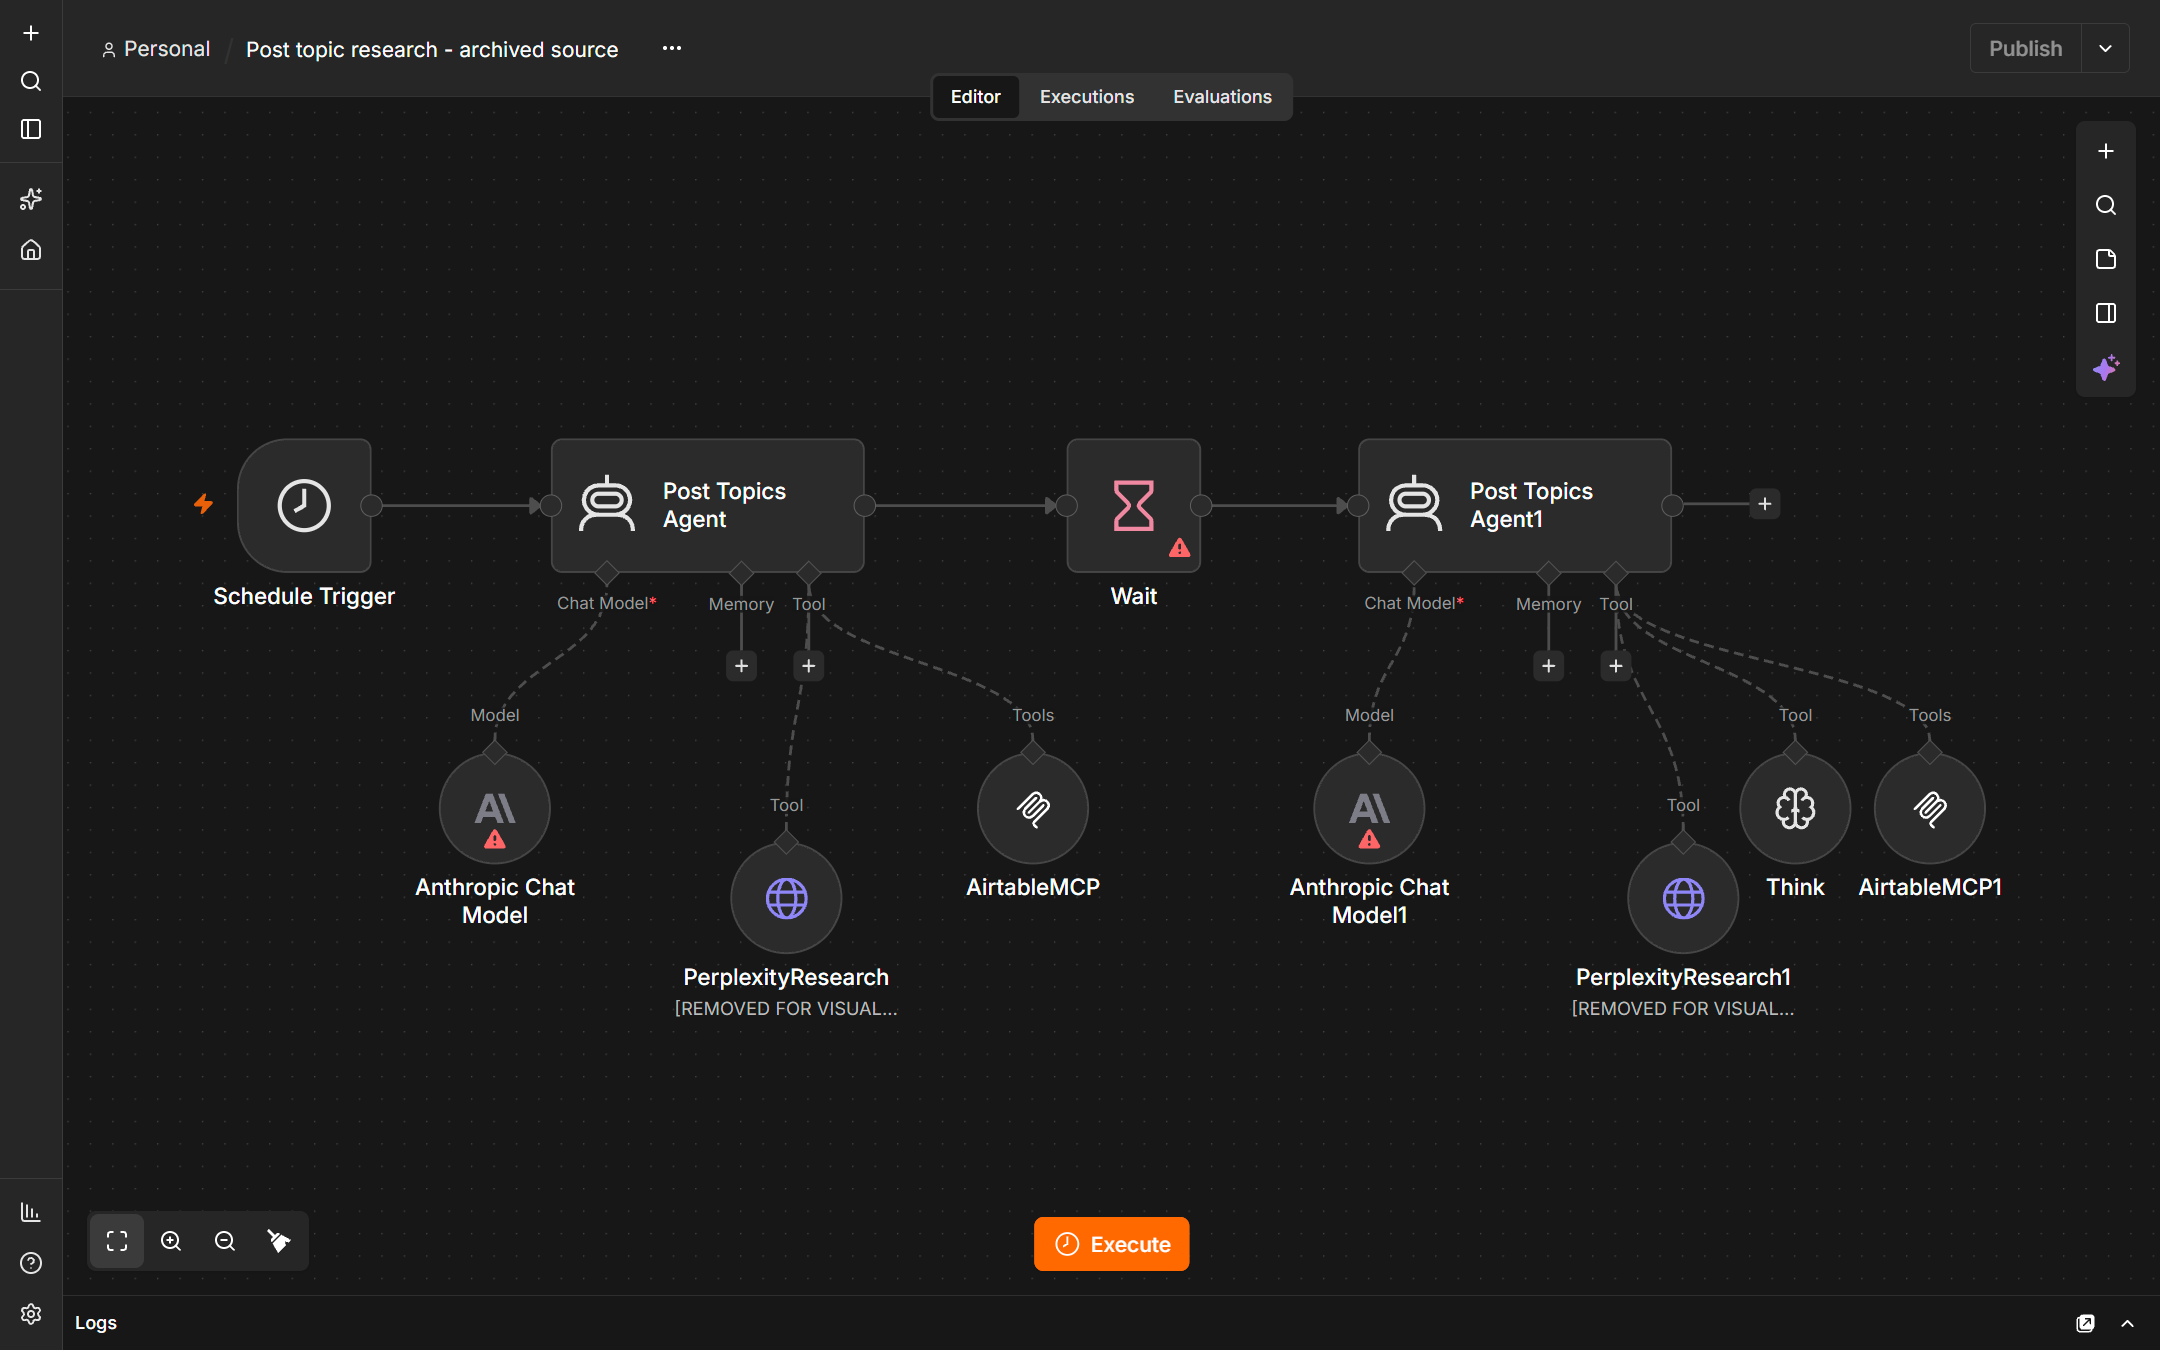Click the Personal project breadcrumb
This screenshot has height=1350, width=2160.
[156, 49]
